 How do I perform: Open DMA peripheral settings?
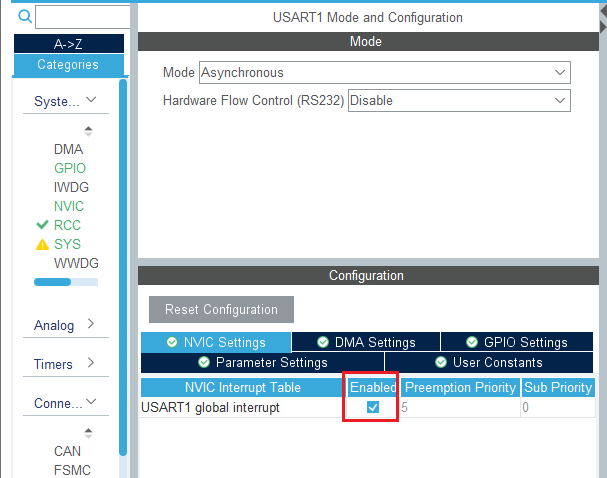[69, 149]
